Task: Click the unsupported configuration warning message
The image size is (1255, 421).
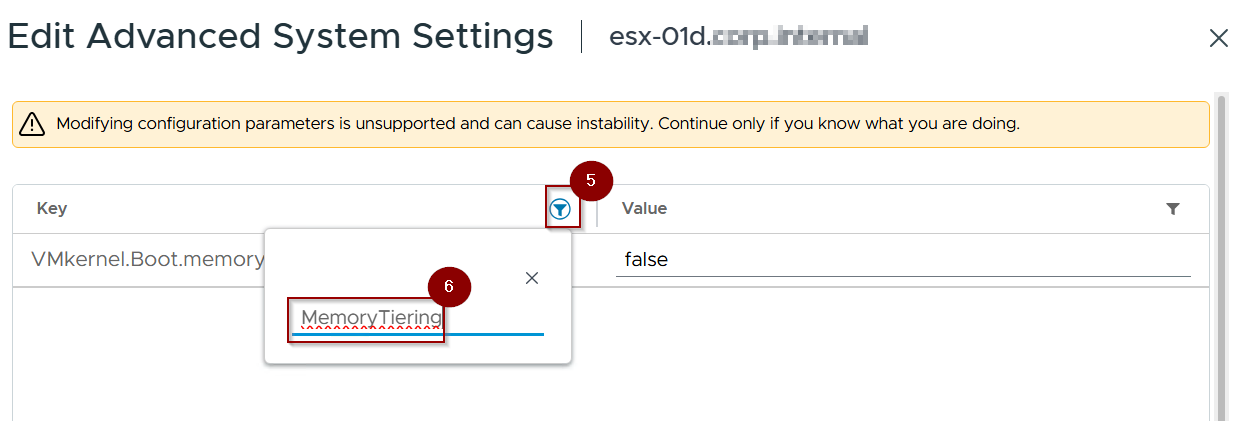Action: 538,124
